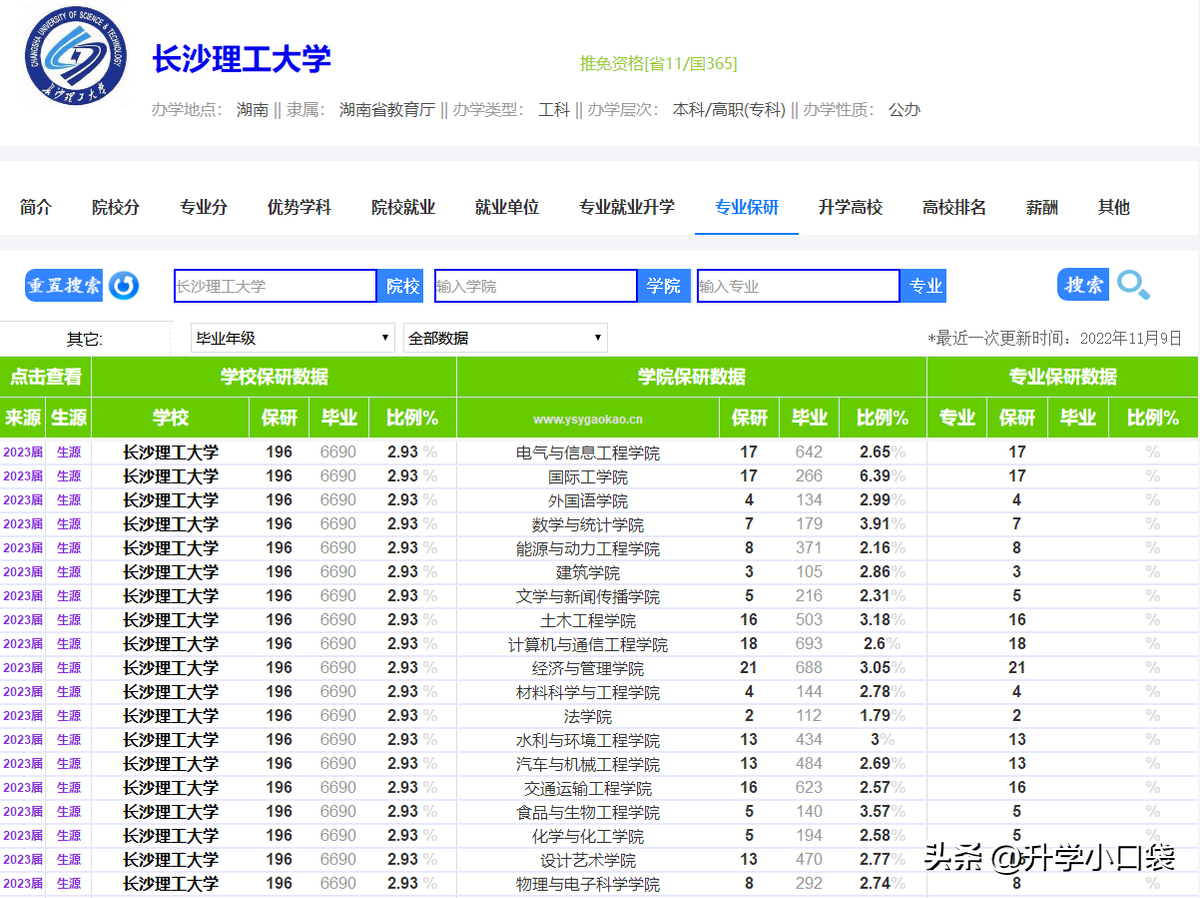The image size is (1200, 898).
Task: Click 2023届 link in 数学与统计学院 row
Action: [23, 524]
